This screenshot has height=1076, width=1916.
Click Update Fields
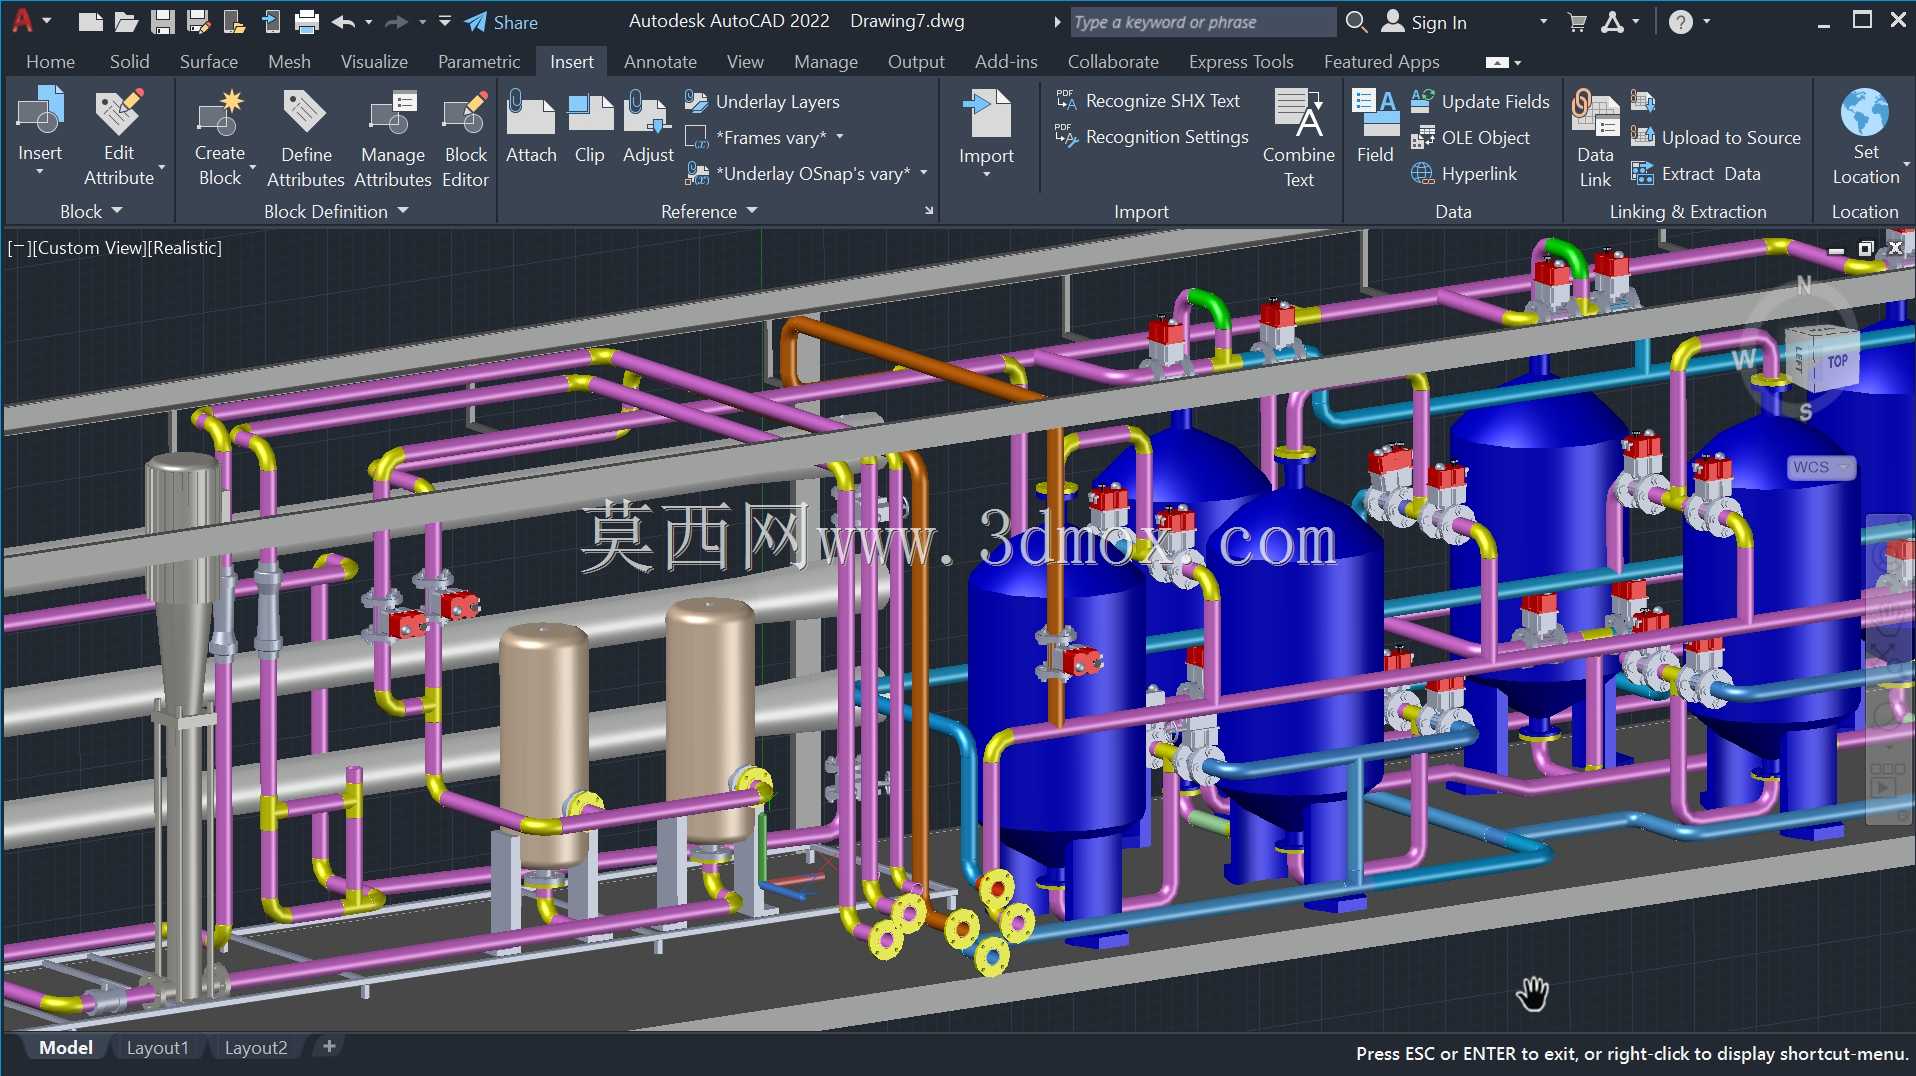pos(1479,101)
